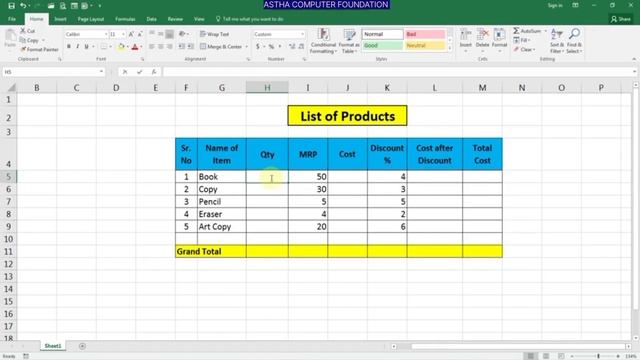Open the Clear eraser dropdown
This screenshot has width=640, height=360.
coord(524,49)
